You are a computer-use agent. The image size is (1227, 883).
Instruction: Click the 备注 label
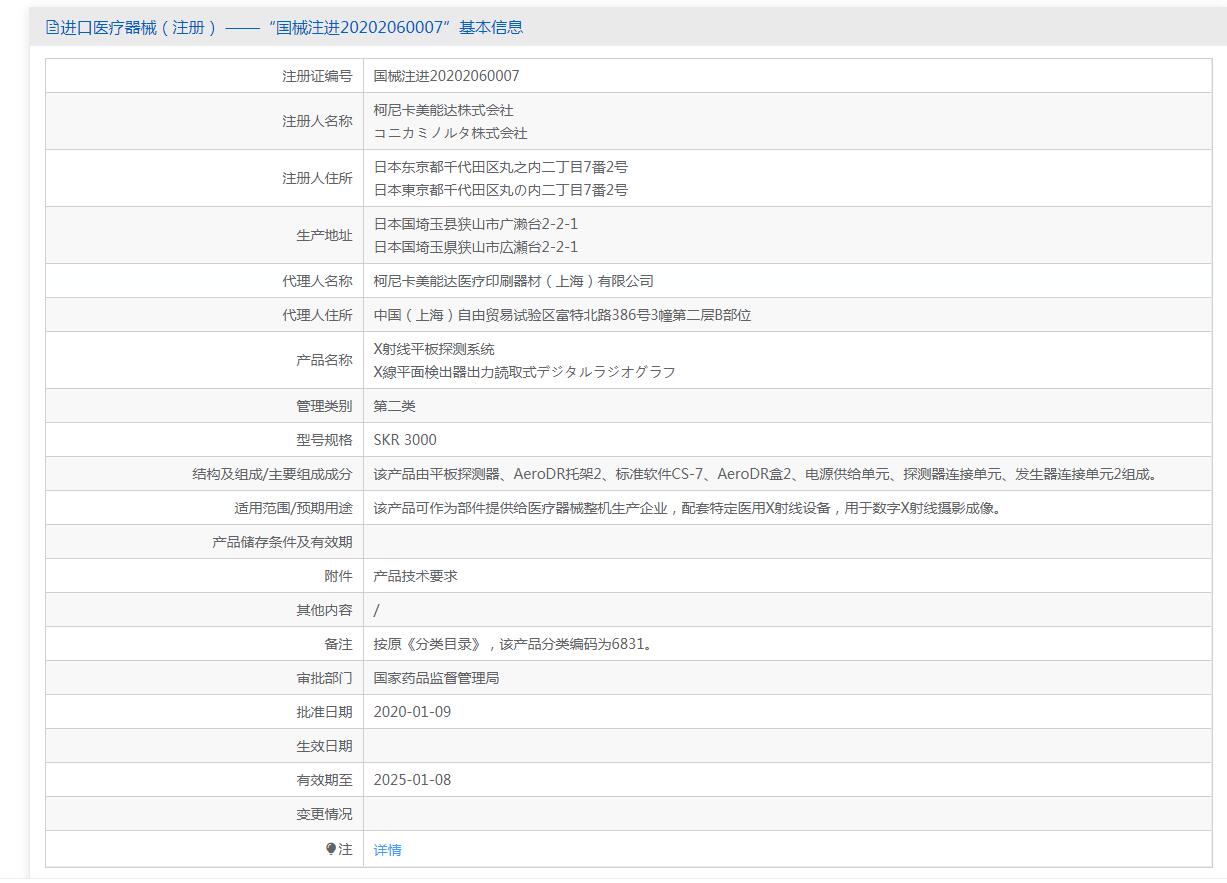[x=338, y=644]
